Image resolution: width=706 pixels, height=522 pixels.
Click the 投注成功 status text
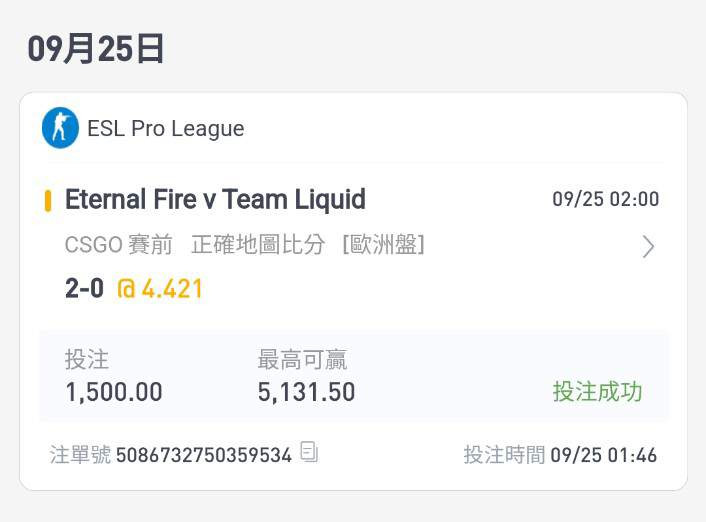tap(597, 391)
